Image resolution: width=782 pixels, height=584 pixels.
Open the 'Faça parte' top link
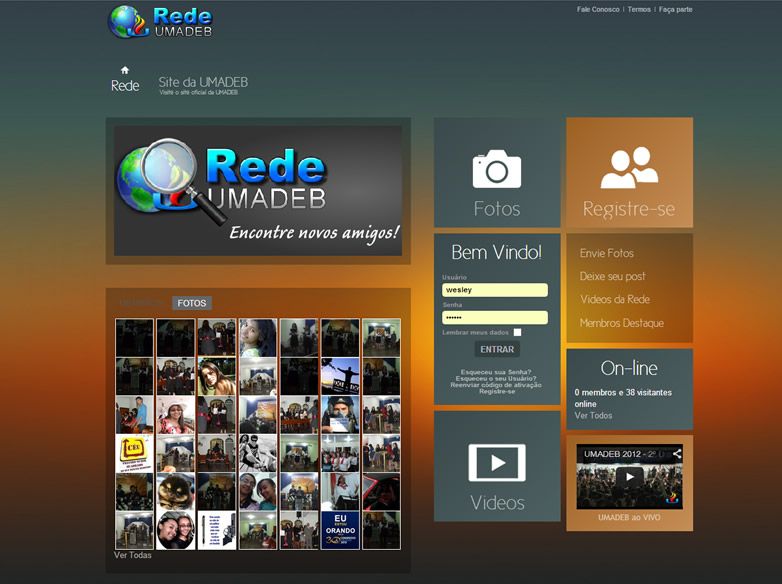point(675,9)
